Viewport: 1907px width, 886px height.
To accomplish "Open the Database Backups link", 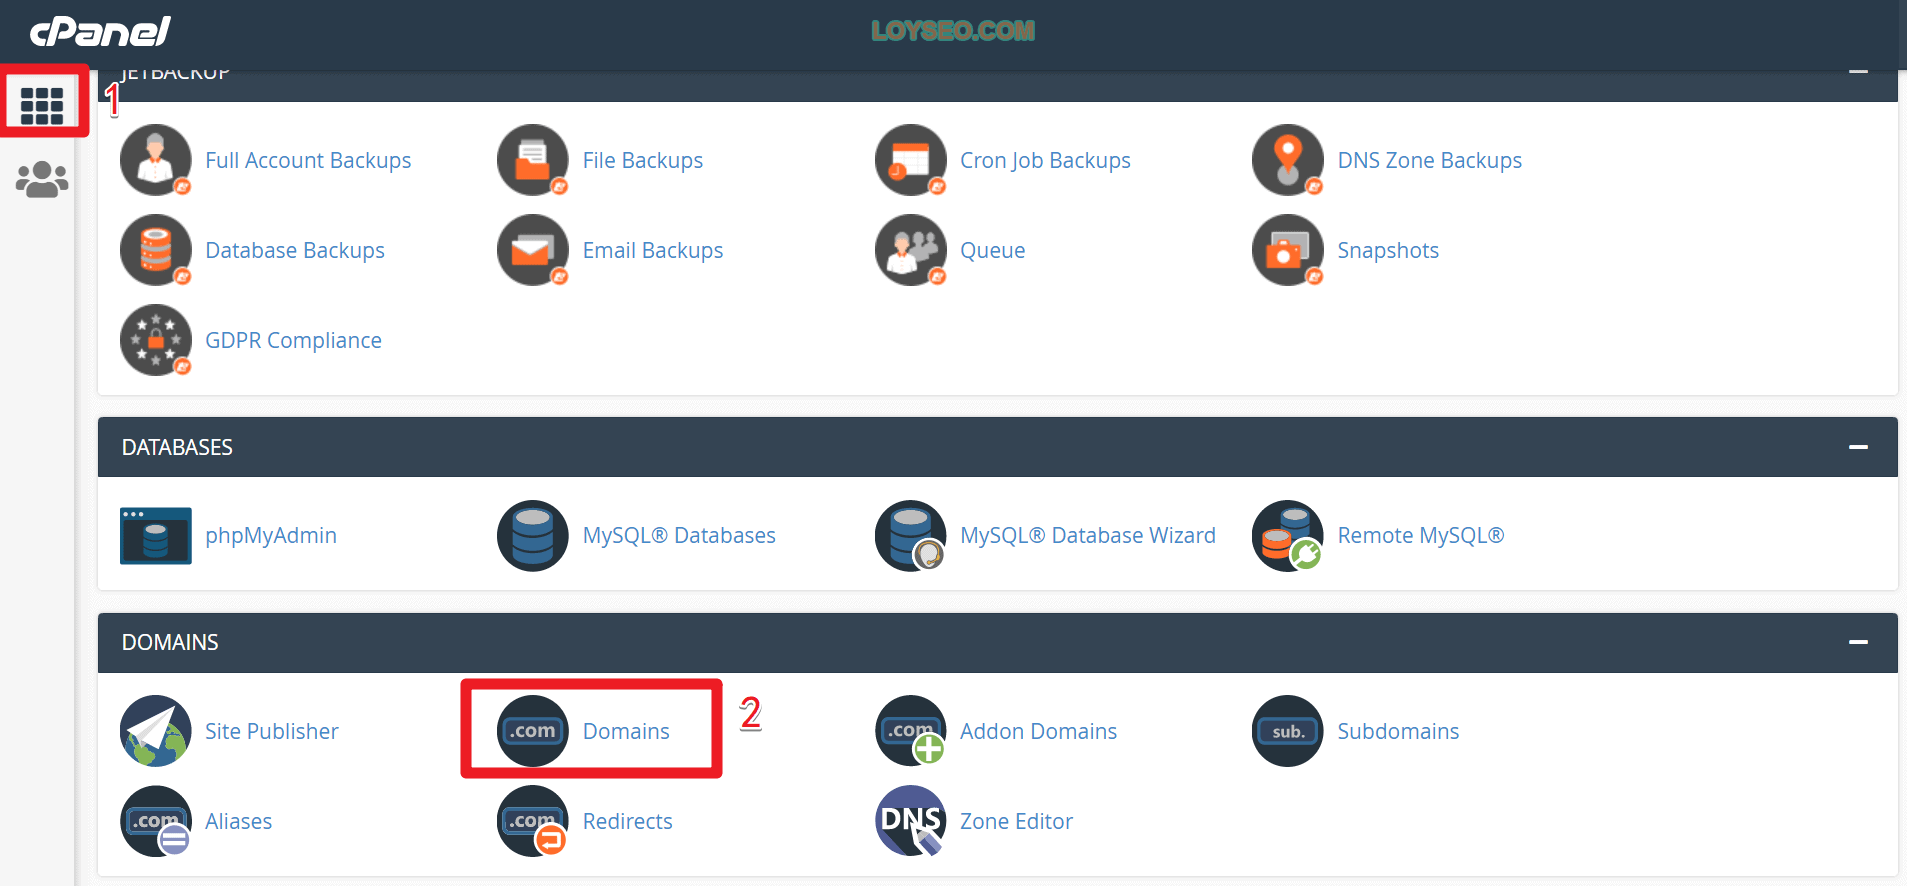I will click(295, 250).
